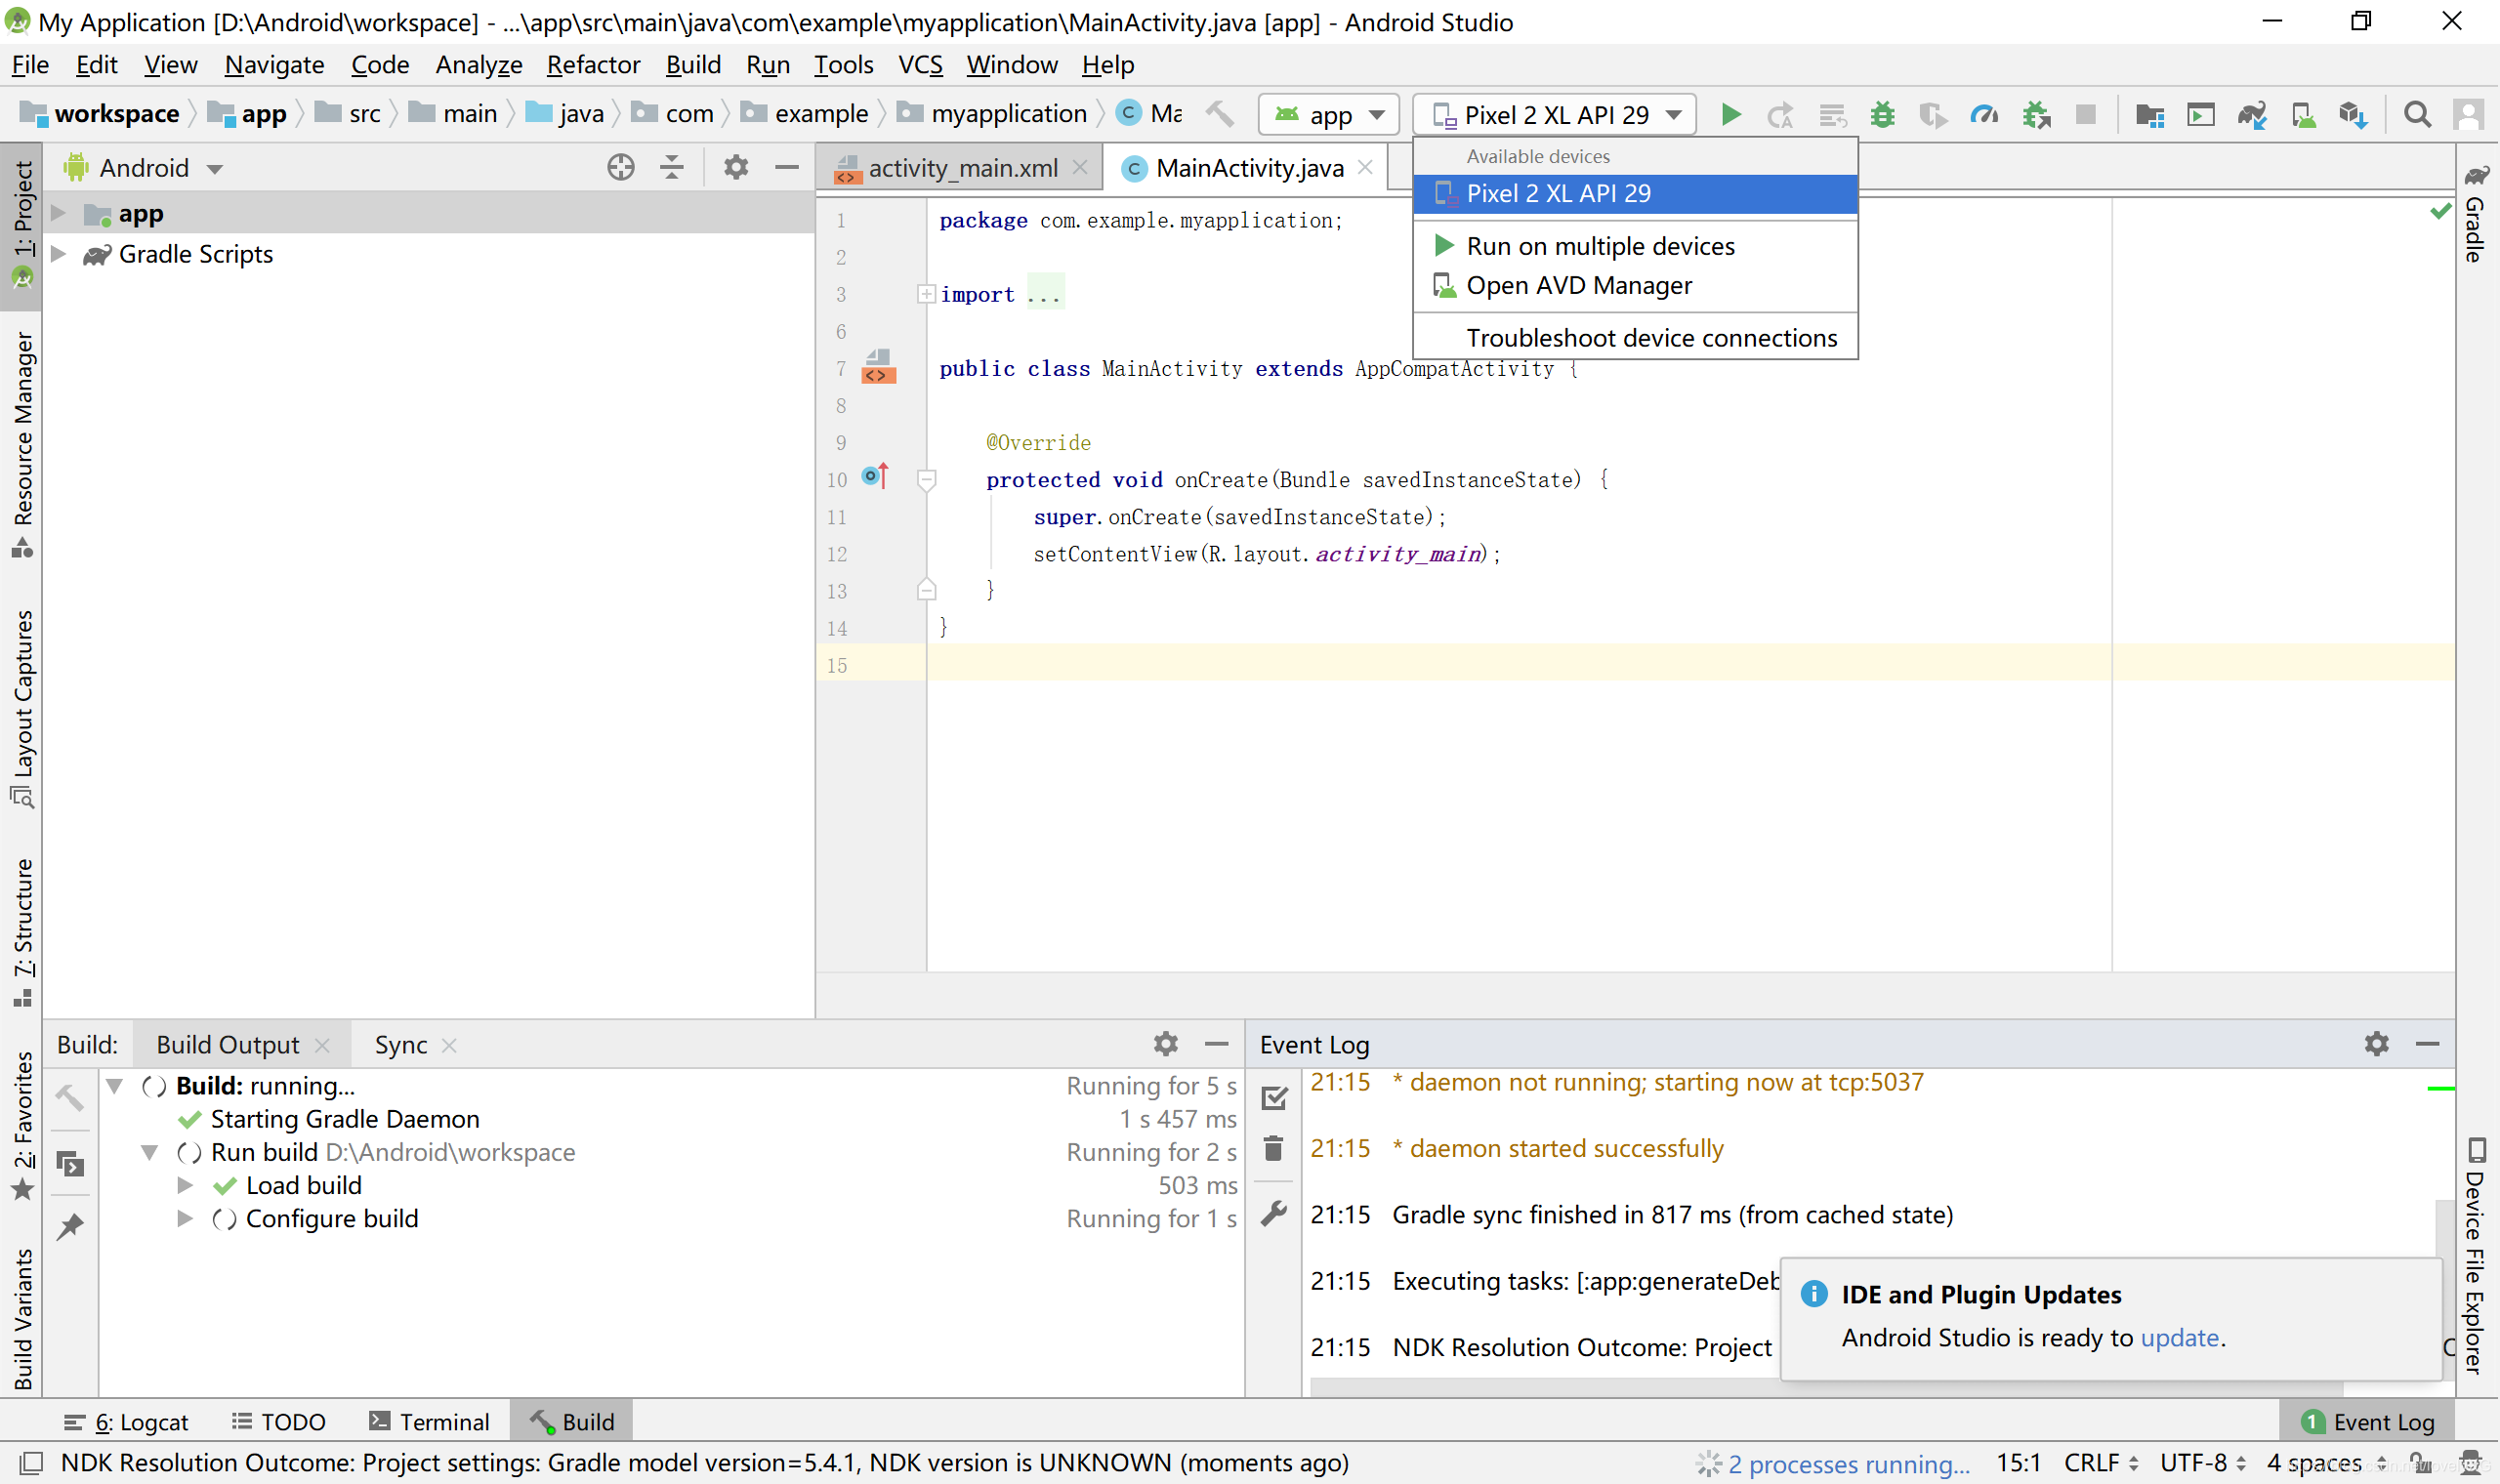The width and height of the screenshot is (2500, 1484).
Task: Open the Pixel 2 XL API 29 device dropdown
Action: (x=1556, y=115)
